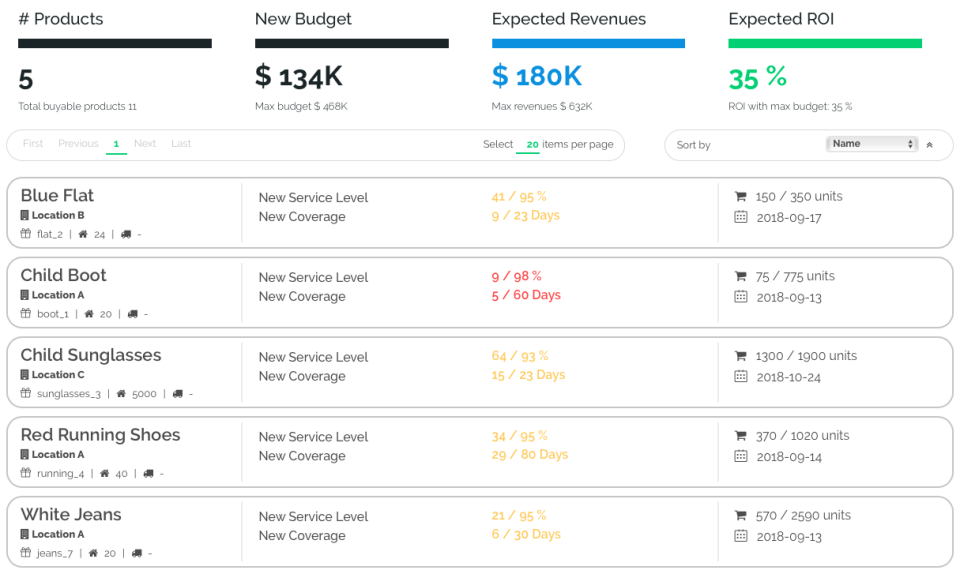The width and height of the screenshot is (960, 574).
Task: Click the calendar icon for Child Boot
Action: click(740, 297)
